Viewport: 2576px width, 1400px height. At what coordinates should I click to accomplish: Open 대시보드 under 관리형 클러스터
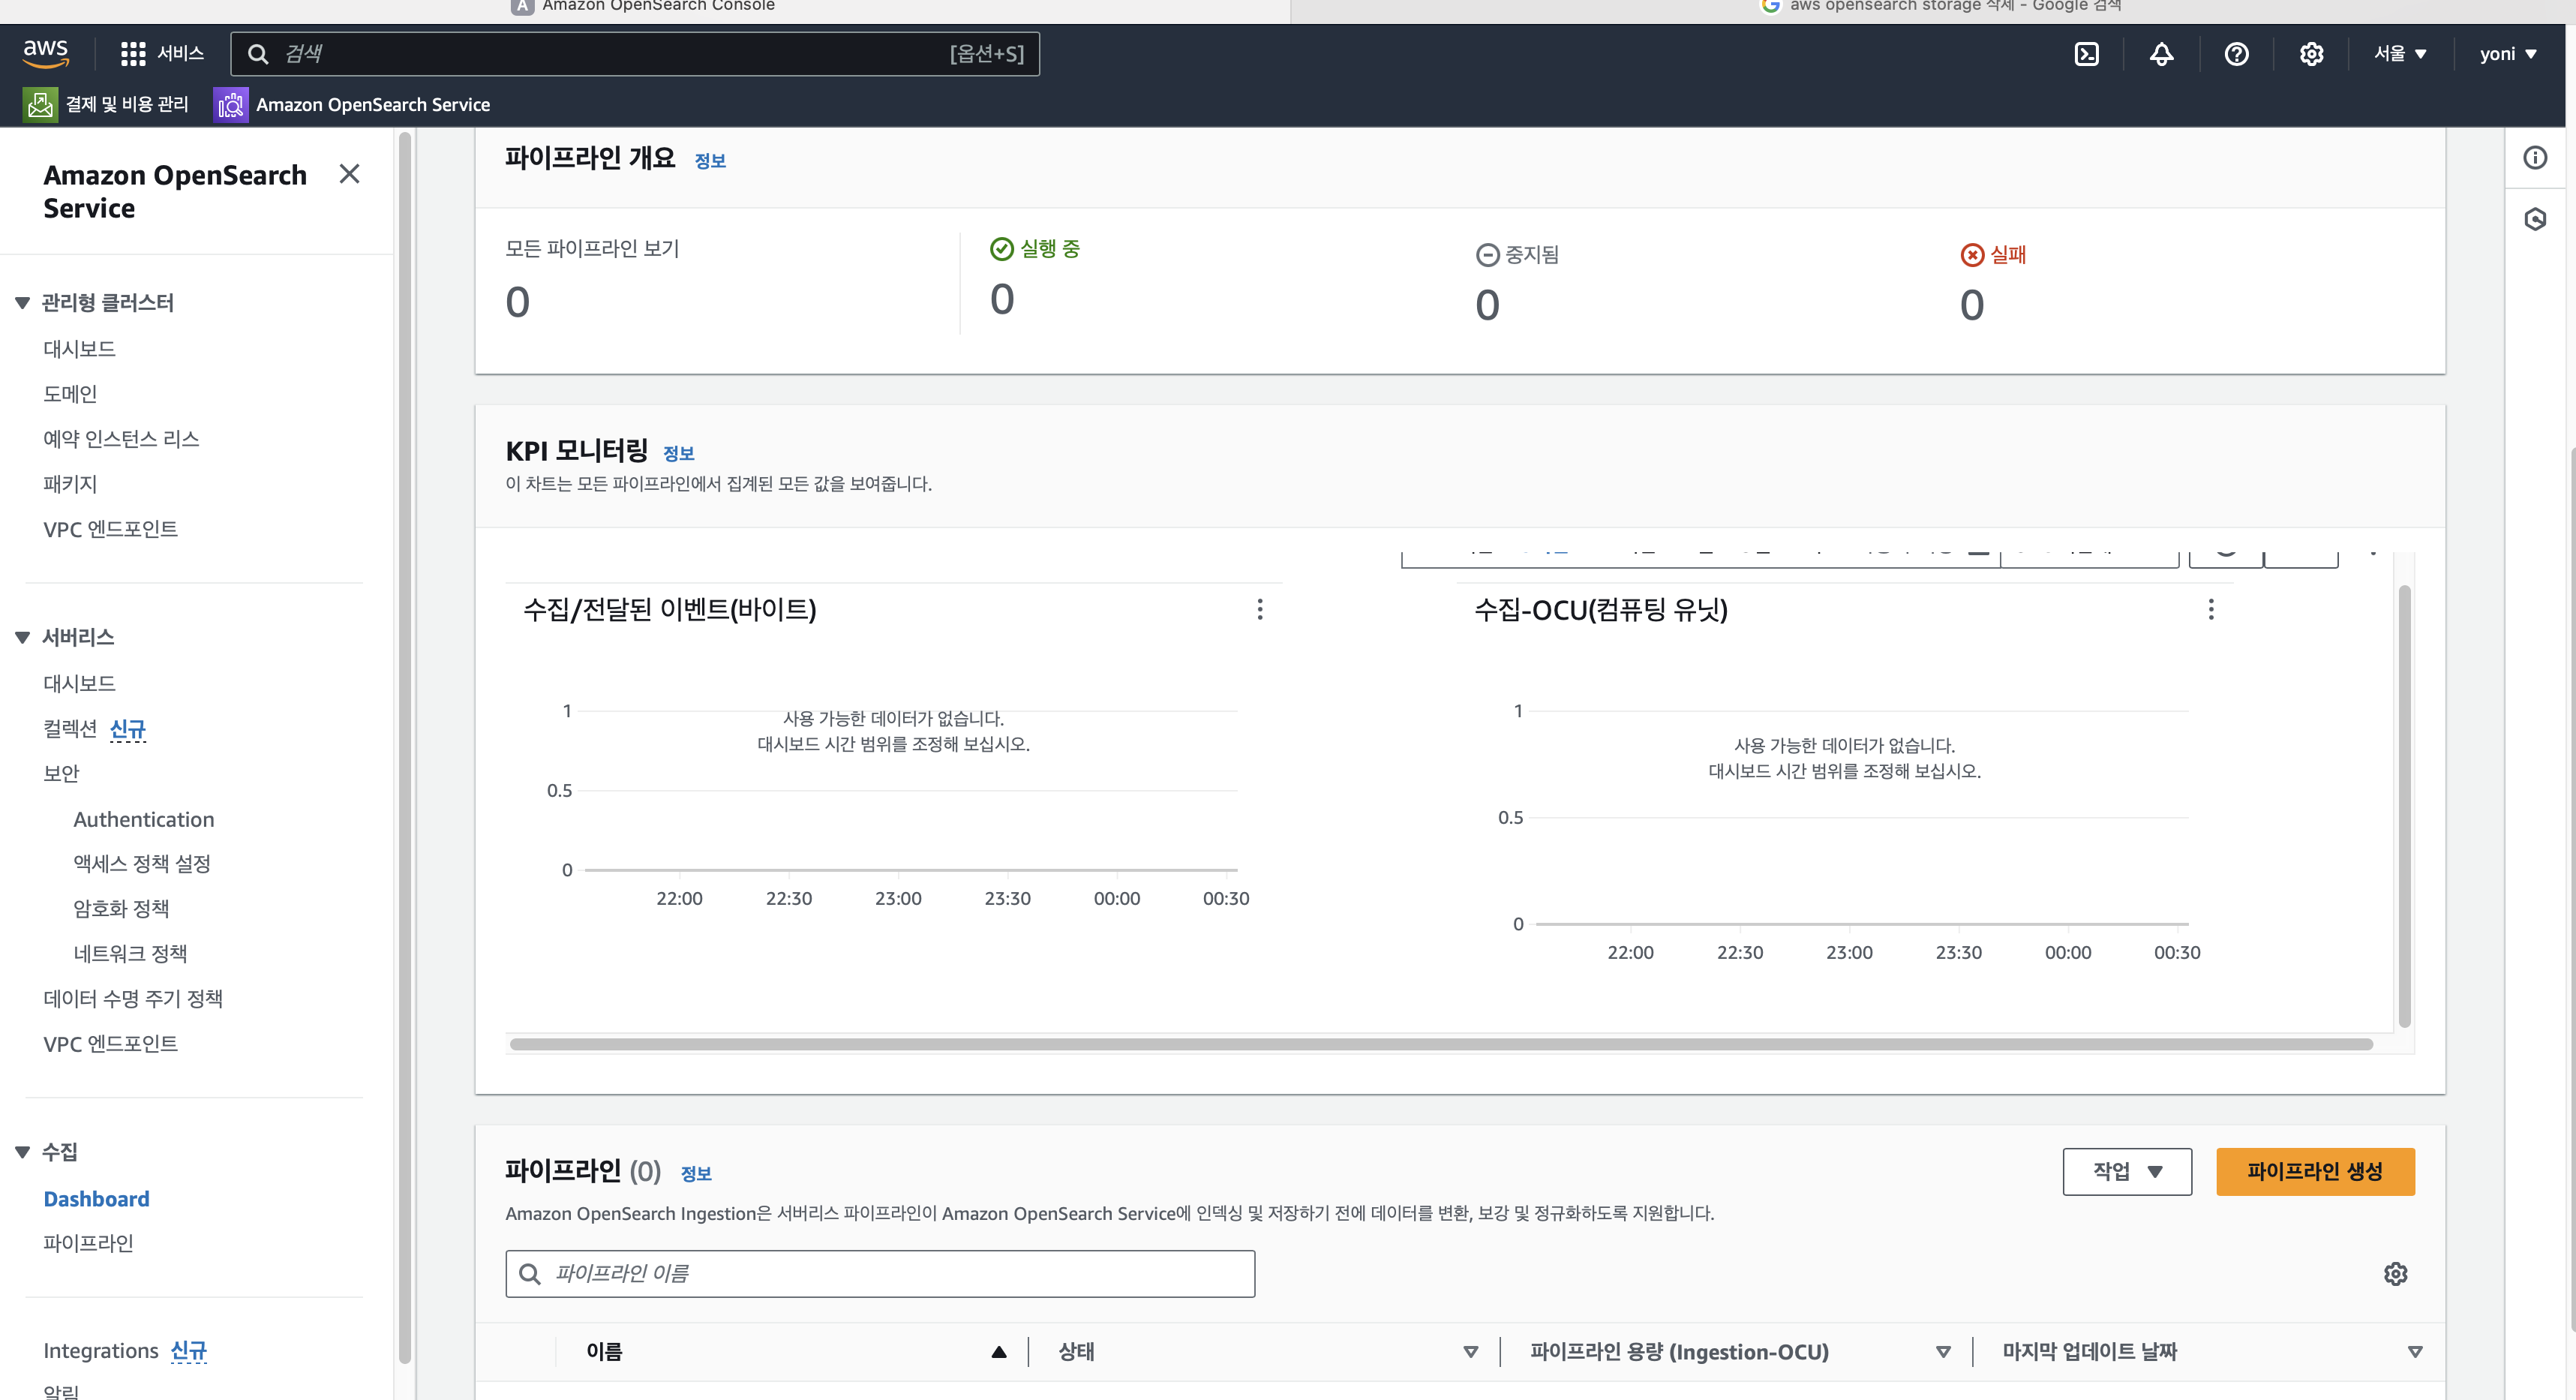pyautogui.click(x=79, y=349)
